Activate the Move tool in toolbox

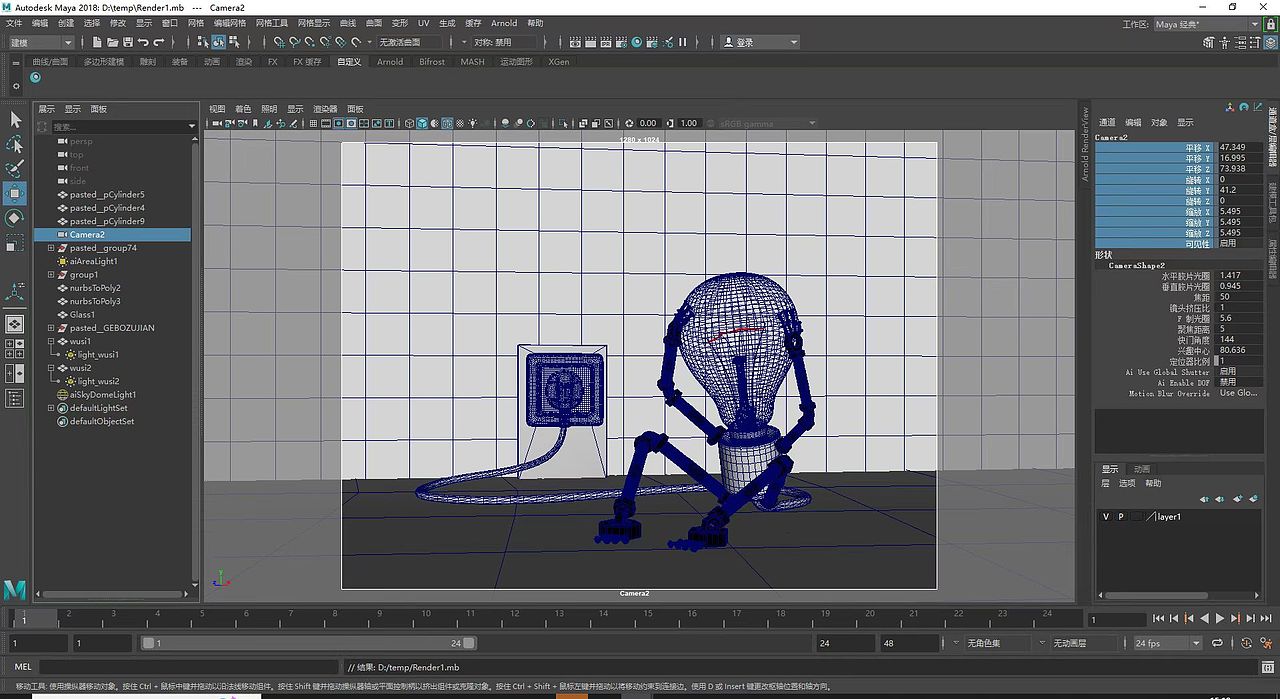pyautogui.click(x=15, y=193)
